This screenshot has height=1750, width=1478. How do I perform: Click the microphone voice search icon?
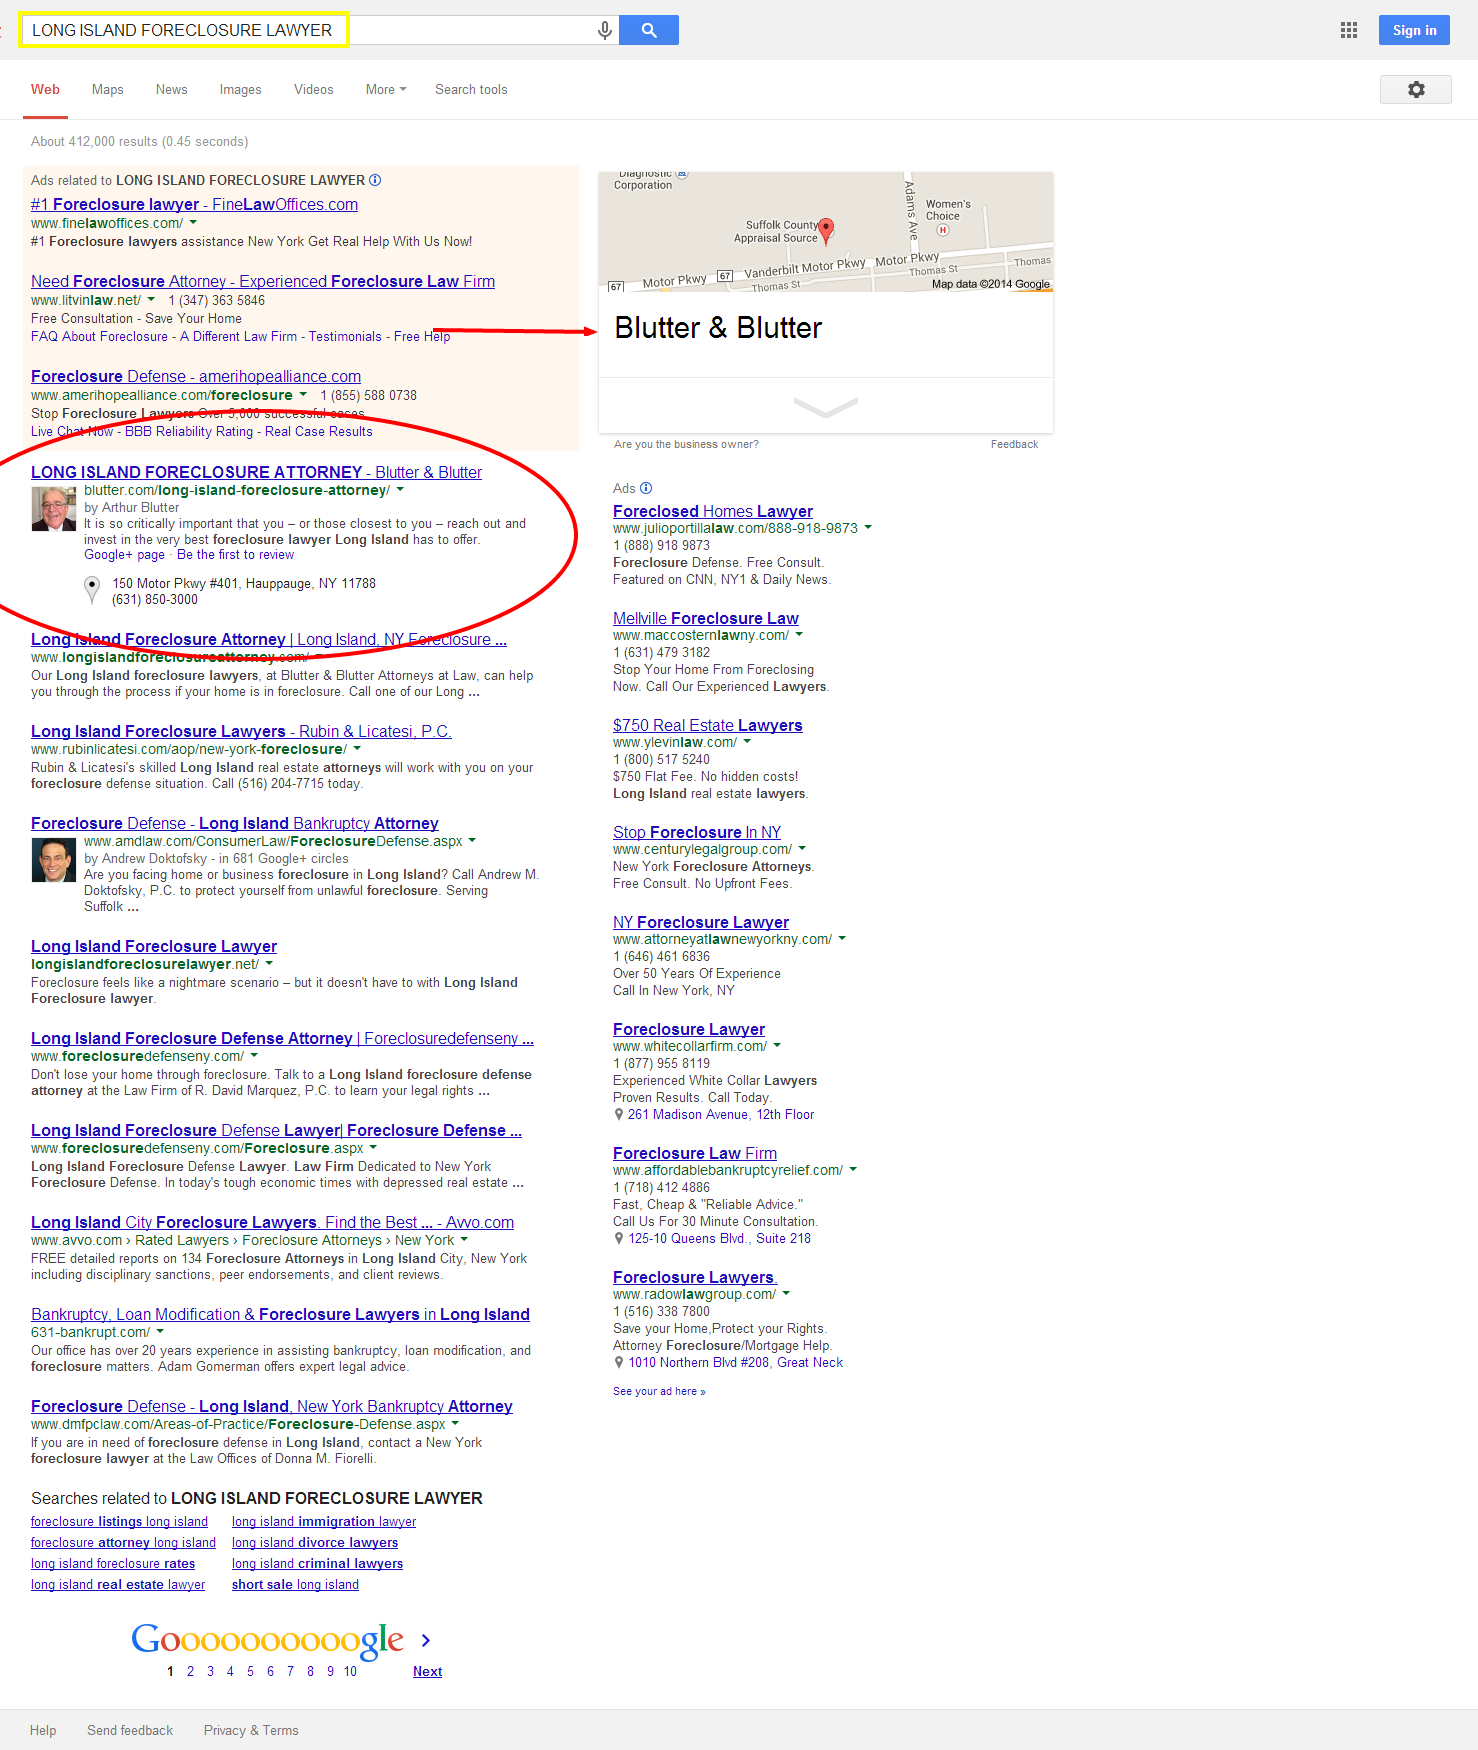tap(605, 30)
